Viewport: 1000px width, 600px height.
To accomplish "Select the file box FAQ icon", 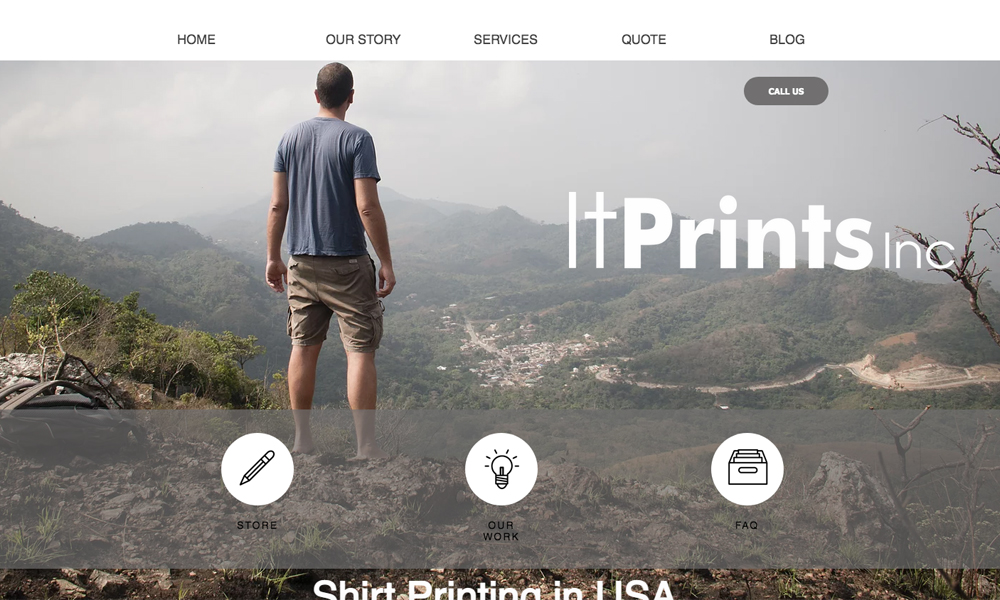I will click(x=747, y=469).
